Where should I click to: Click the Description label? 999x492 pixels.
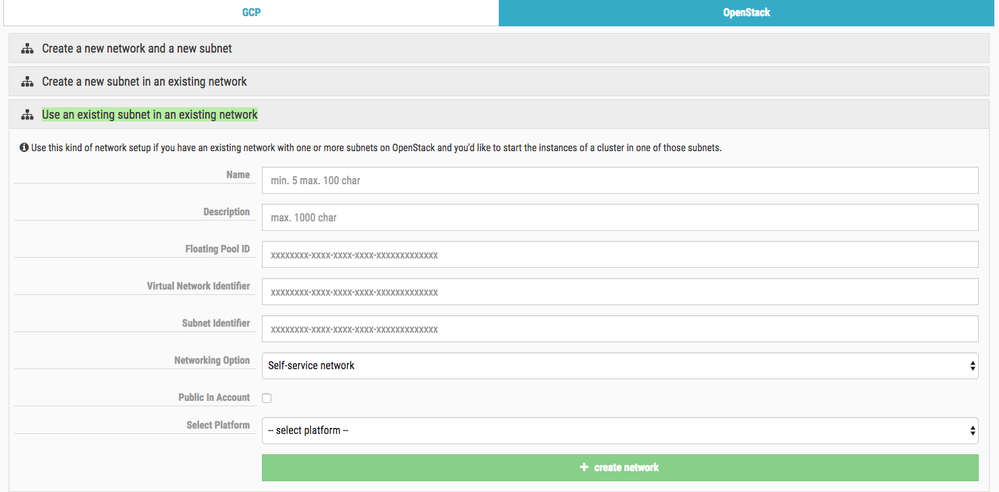pos(227,212)
